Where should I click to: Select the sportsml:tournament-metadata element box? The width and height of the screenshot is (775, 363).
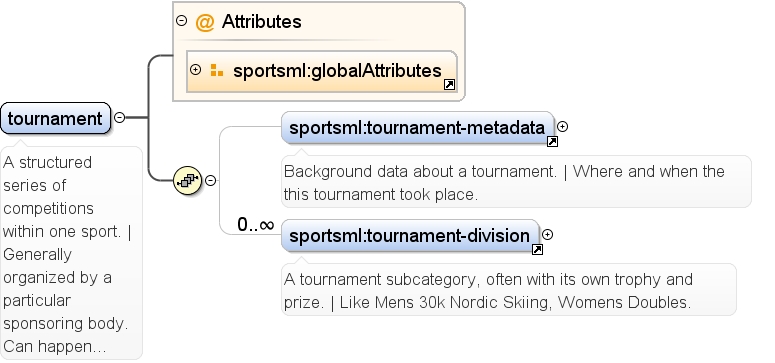coord(418,128)
